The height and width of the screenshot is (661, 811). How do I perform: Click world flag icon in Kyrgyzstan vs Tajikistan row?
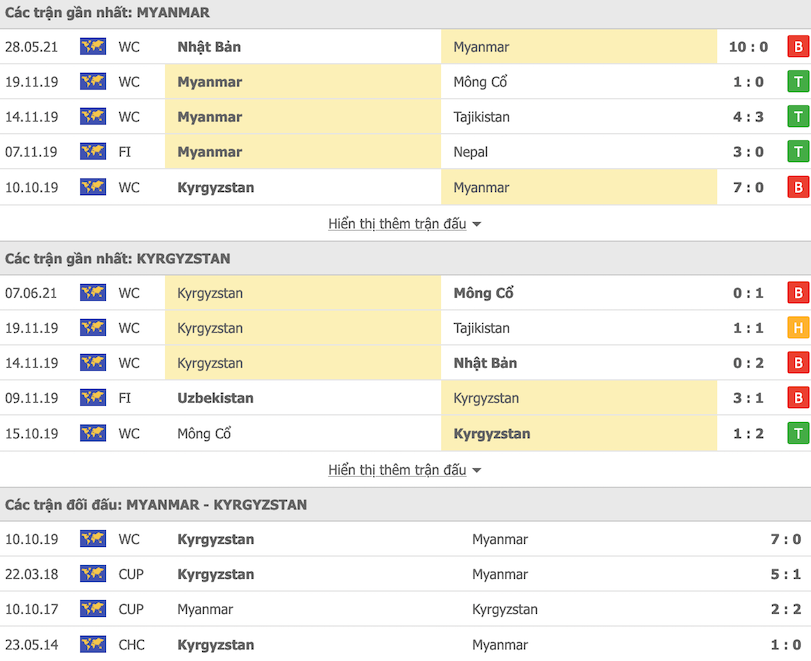(x=93, y=328)
